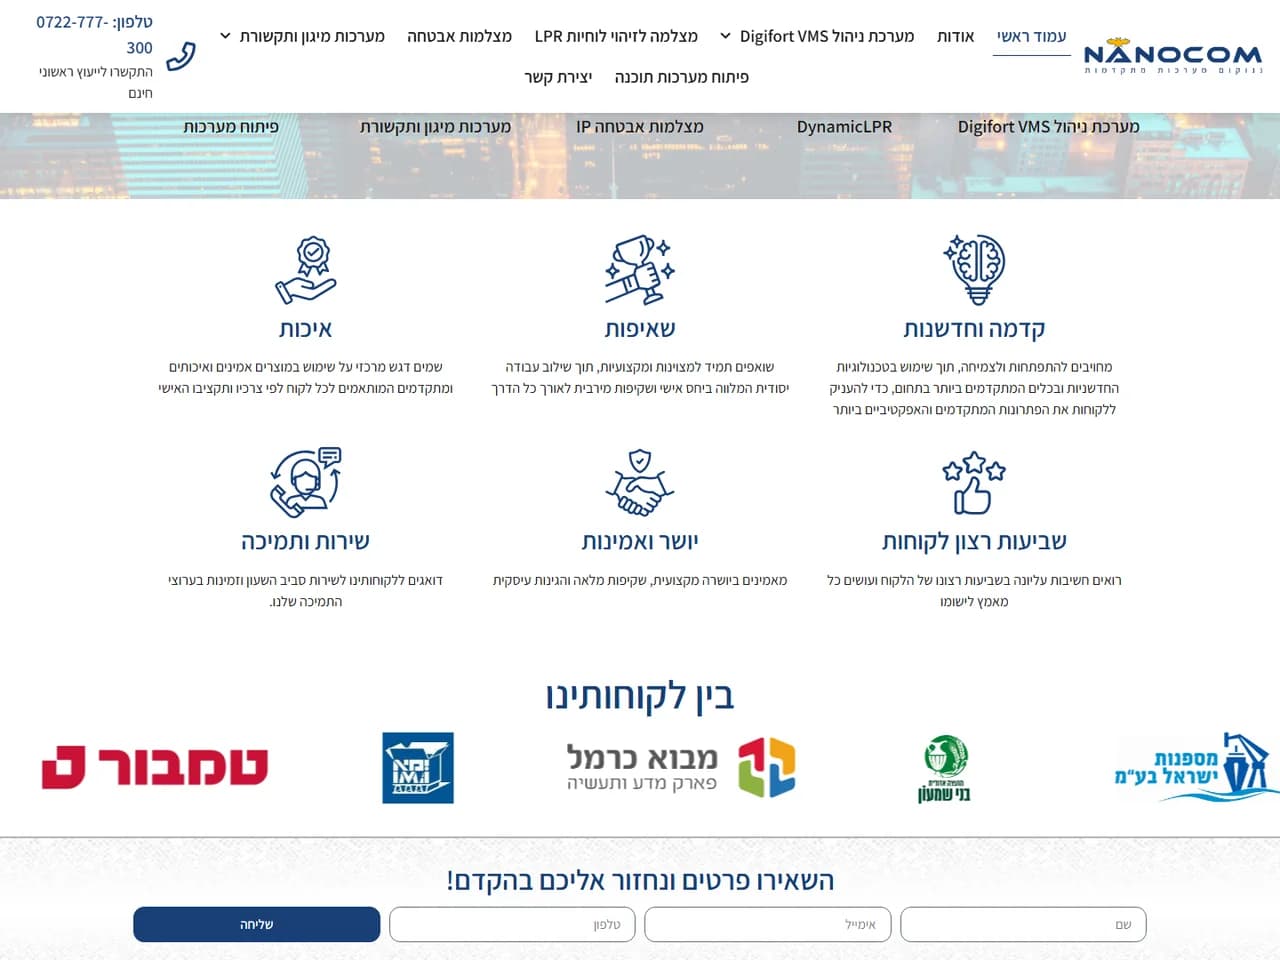This screenshot has height=960, width=1280.
Task: Open פיתוח מערכות תוכנה menu item
Action: [681, 77]
